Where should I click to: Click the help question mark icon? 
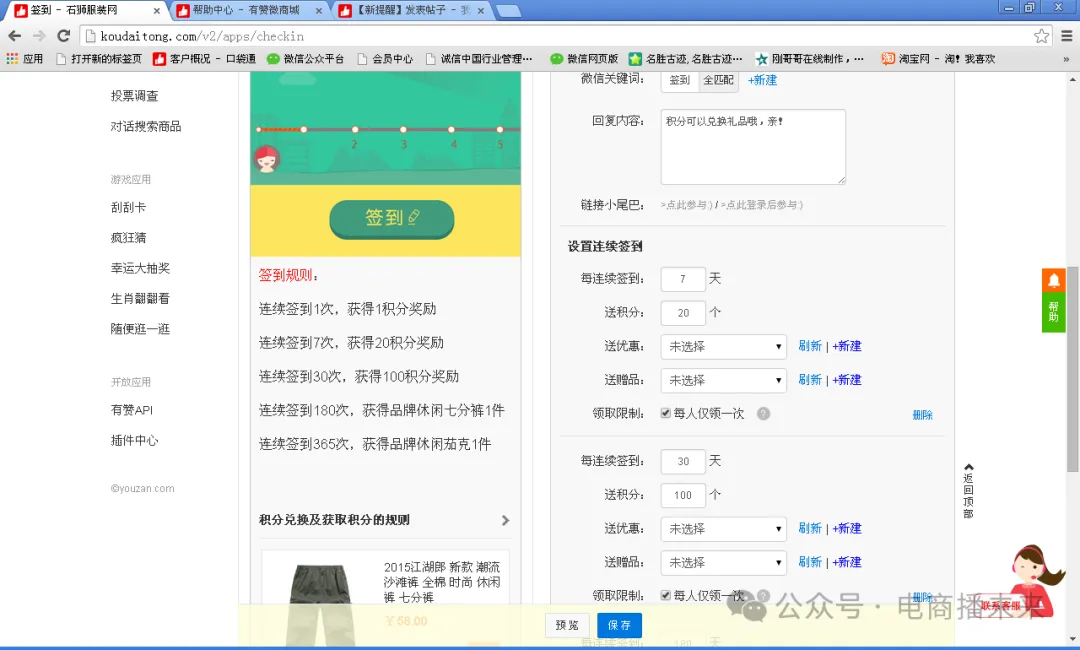[763, 414]
